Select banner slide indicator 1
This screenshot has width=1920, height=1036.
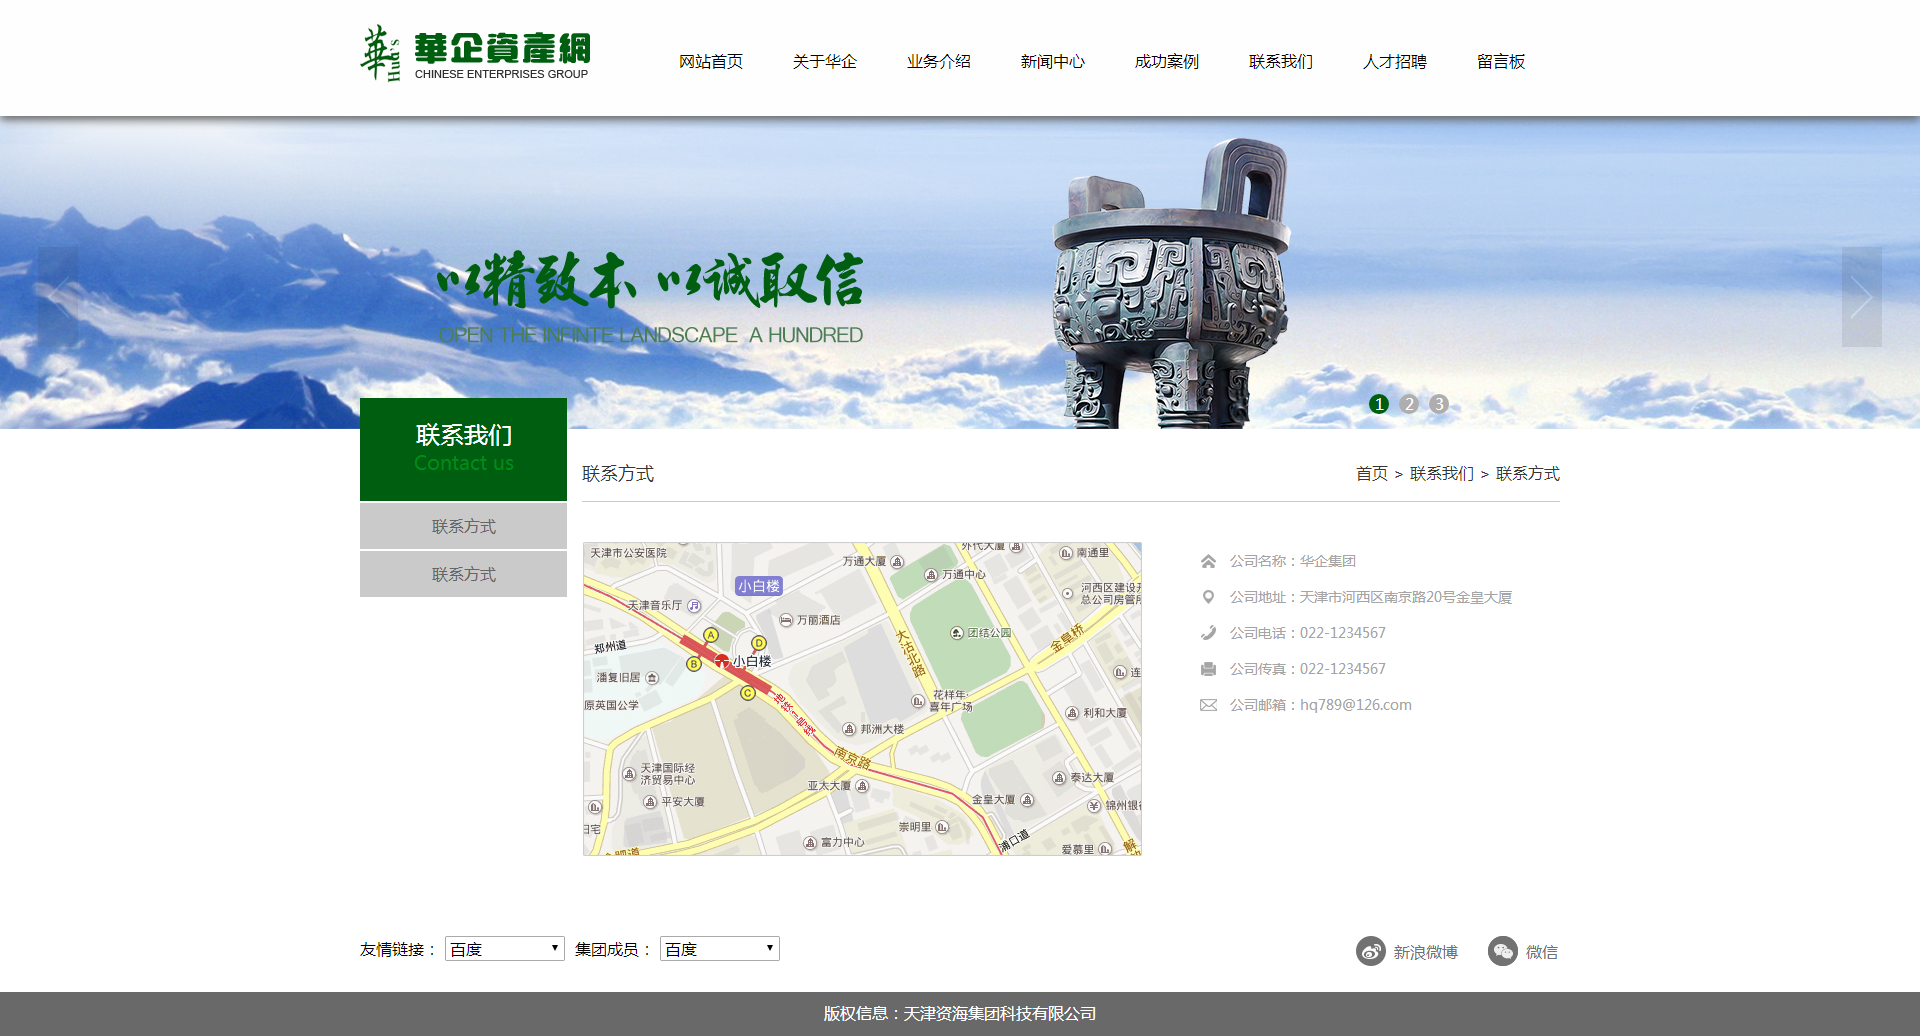click(1379, 404)
